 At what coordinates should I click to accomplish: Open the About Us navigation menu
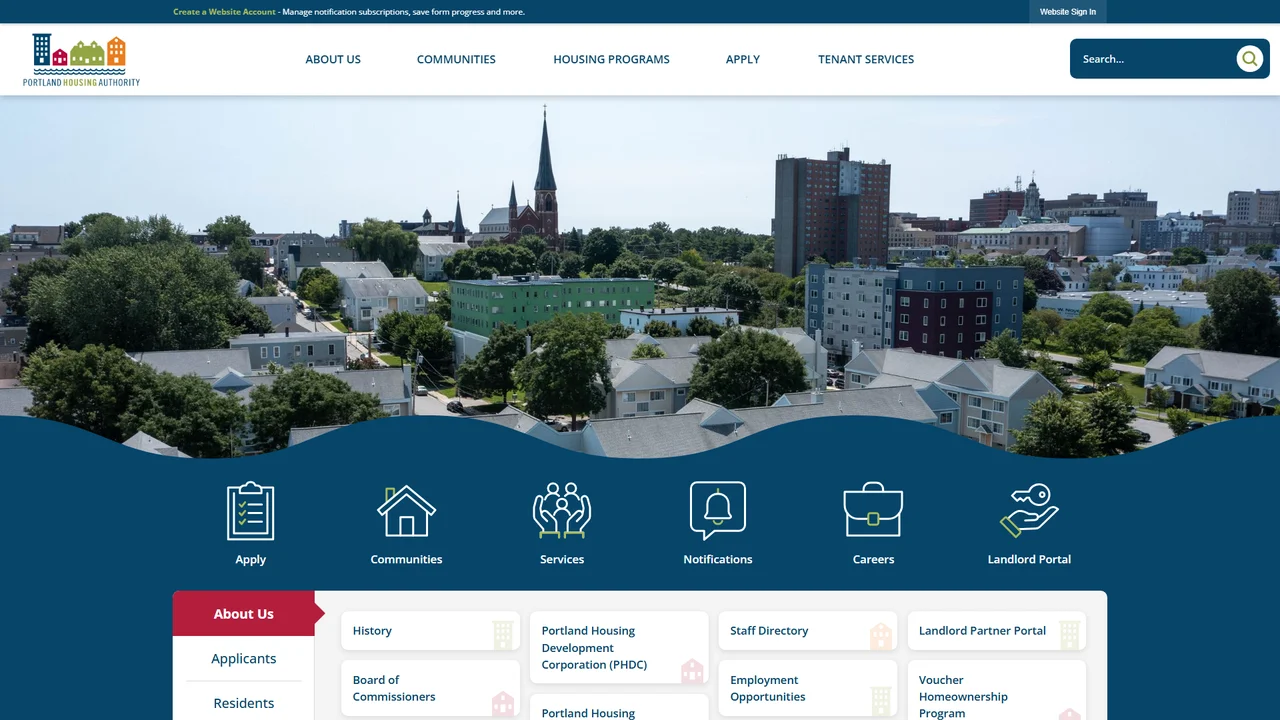[x=333, y=59]
